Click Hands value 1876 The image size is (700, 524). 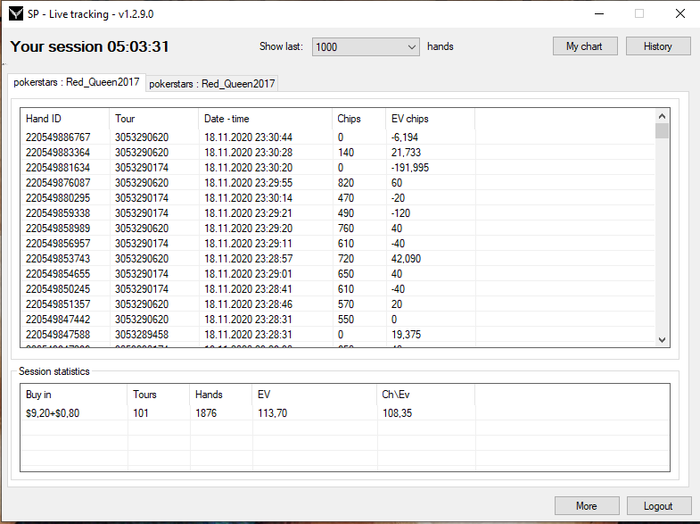206,413
